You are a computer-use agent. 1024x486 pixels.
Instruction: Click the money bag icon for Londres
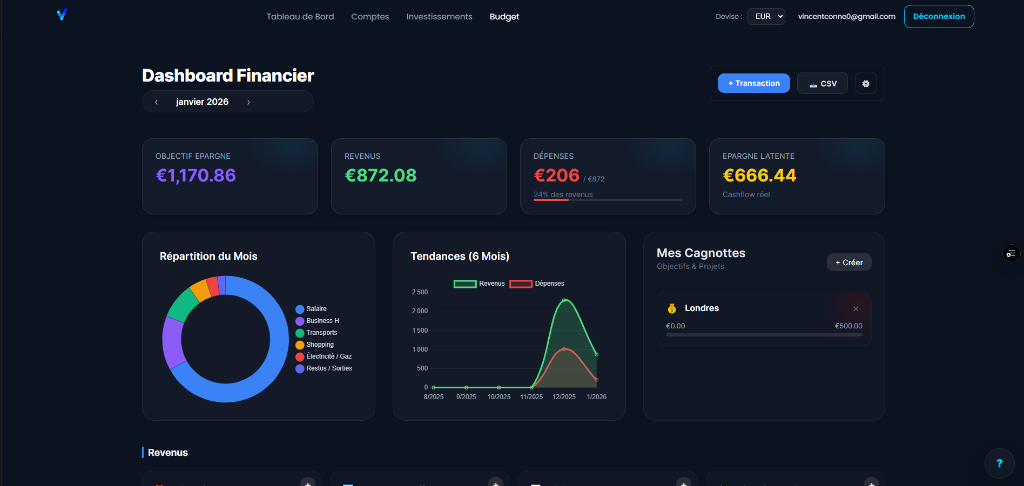672,308
